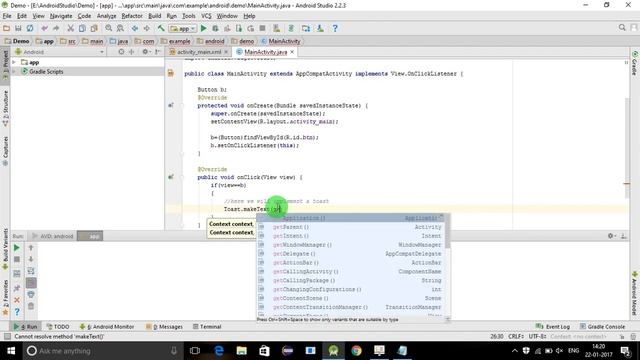Open the Refactor menu
Screen dimensions: 640x360
[x=132, y=16]
